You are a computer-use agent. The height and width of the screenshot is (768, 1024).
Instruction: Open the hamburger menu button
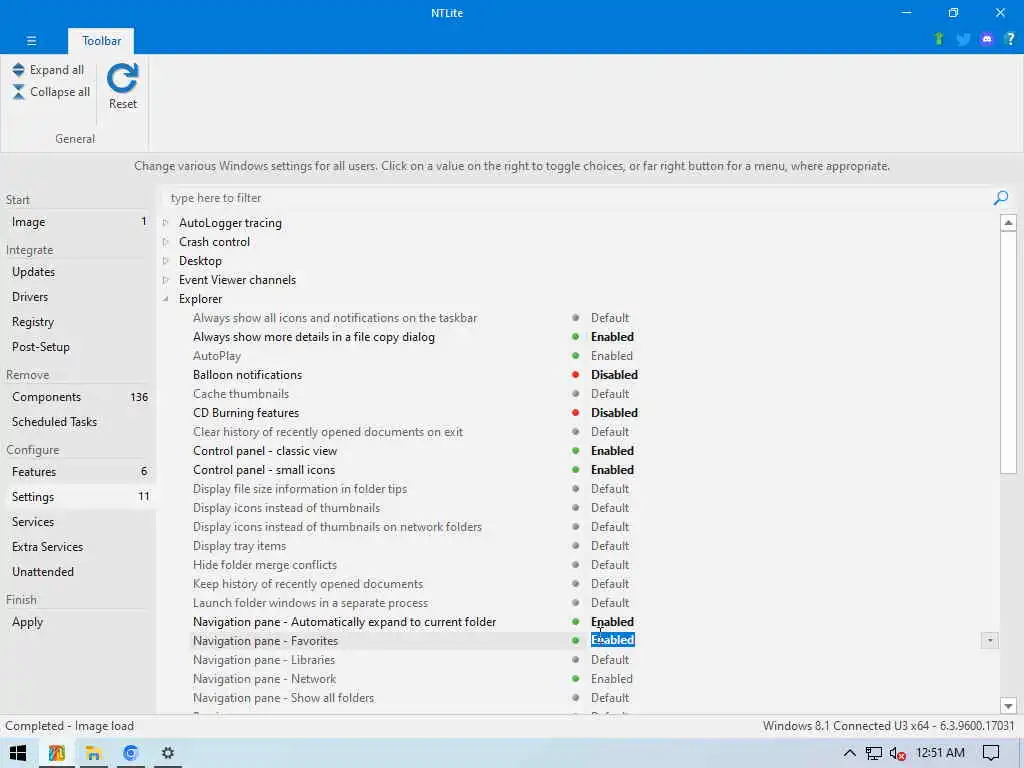click(x=31, y=40)
